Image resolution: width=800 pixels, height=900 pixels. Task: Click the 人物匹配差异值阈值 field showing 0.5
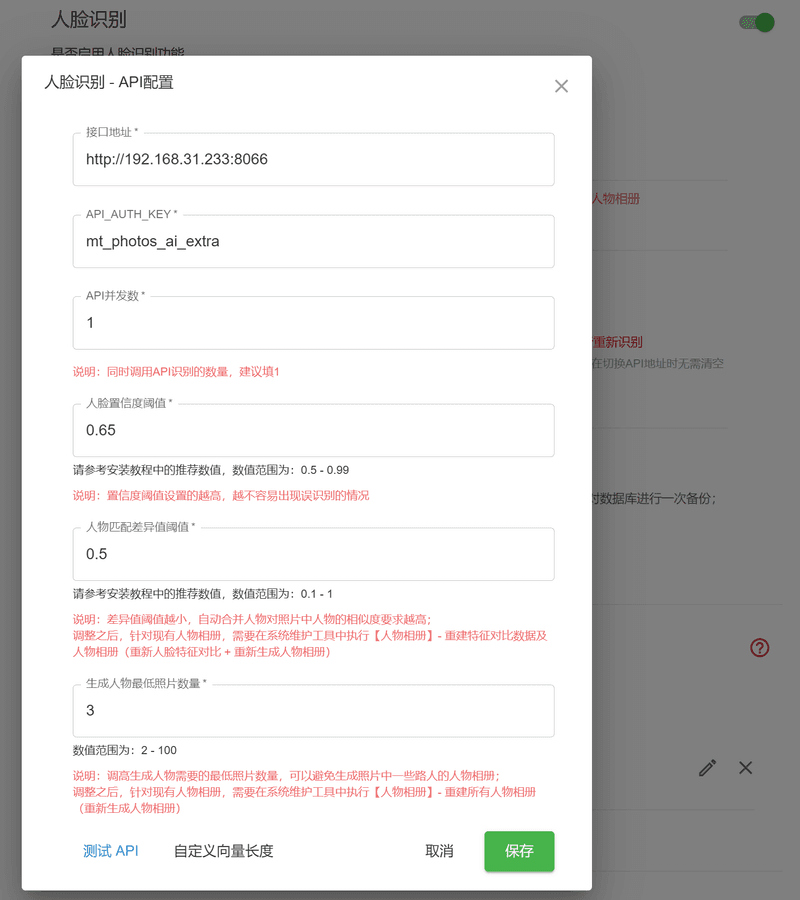pyautogui.click(x=313, y=554)
